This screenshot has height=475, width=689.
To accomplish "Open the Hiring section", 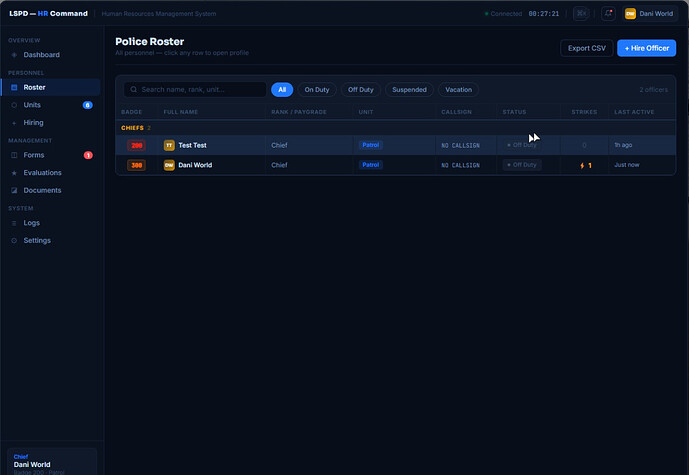I will [x=33, y=123].
